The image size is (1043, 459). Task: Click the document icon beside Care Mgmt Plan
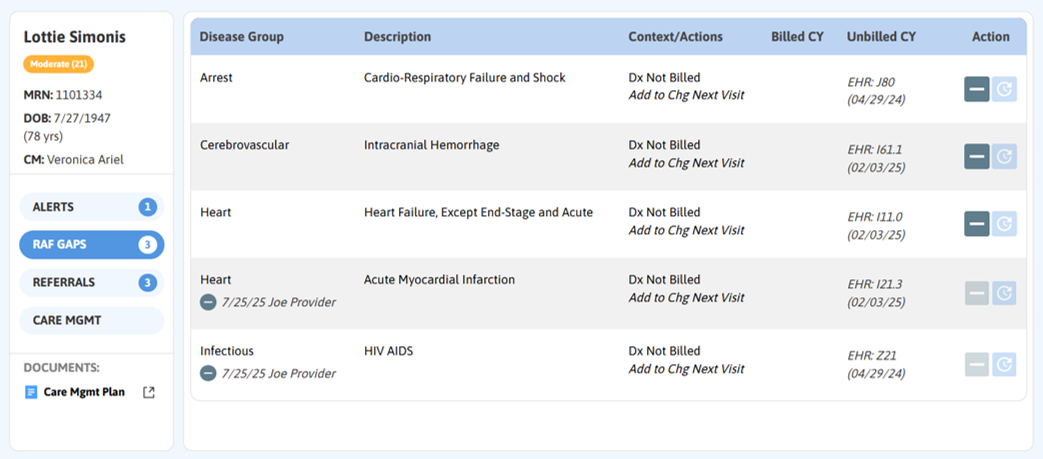tap(30, 392)
